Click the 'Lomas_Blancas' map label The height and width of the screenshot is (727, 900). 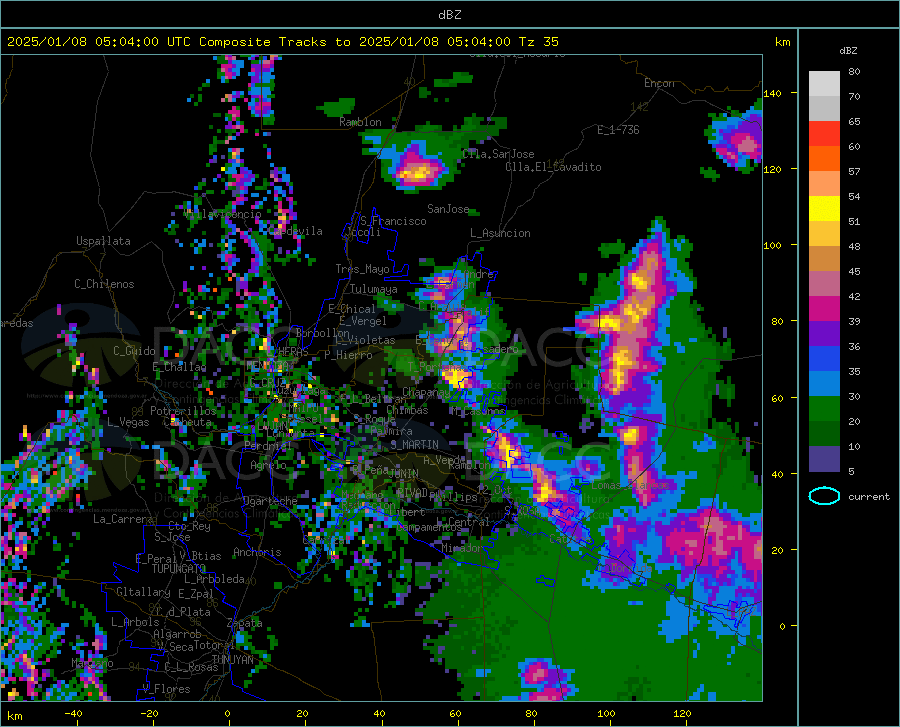click(x=630, y=485)
